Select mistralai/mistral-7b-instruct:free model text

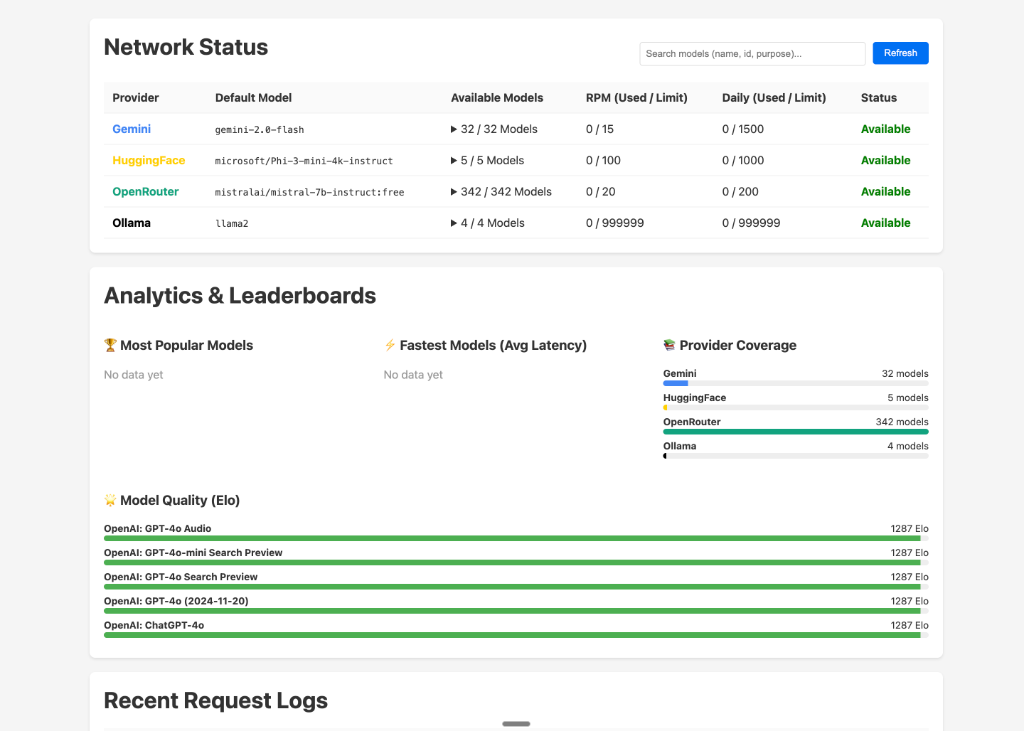pyautogui.click(x=310, y=193)
